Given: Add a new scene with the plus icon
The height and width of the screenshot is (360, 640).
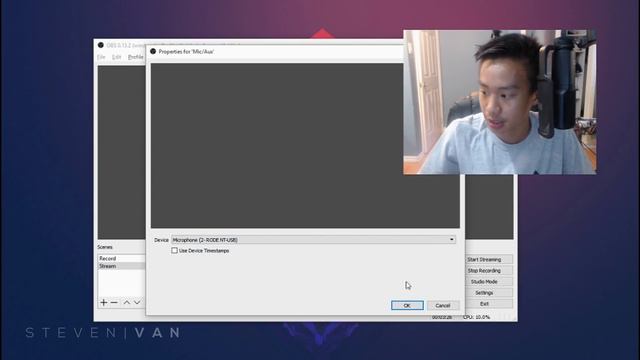Looking at the screenshot, I should click(x=104, y=302).
